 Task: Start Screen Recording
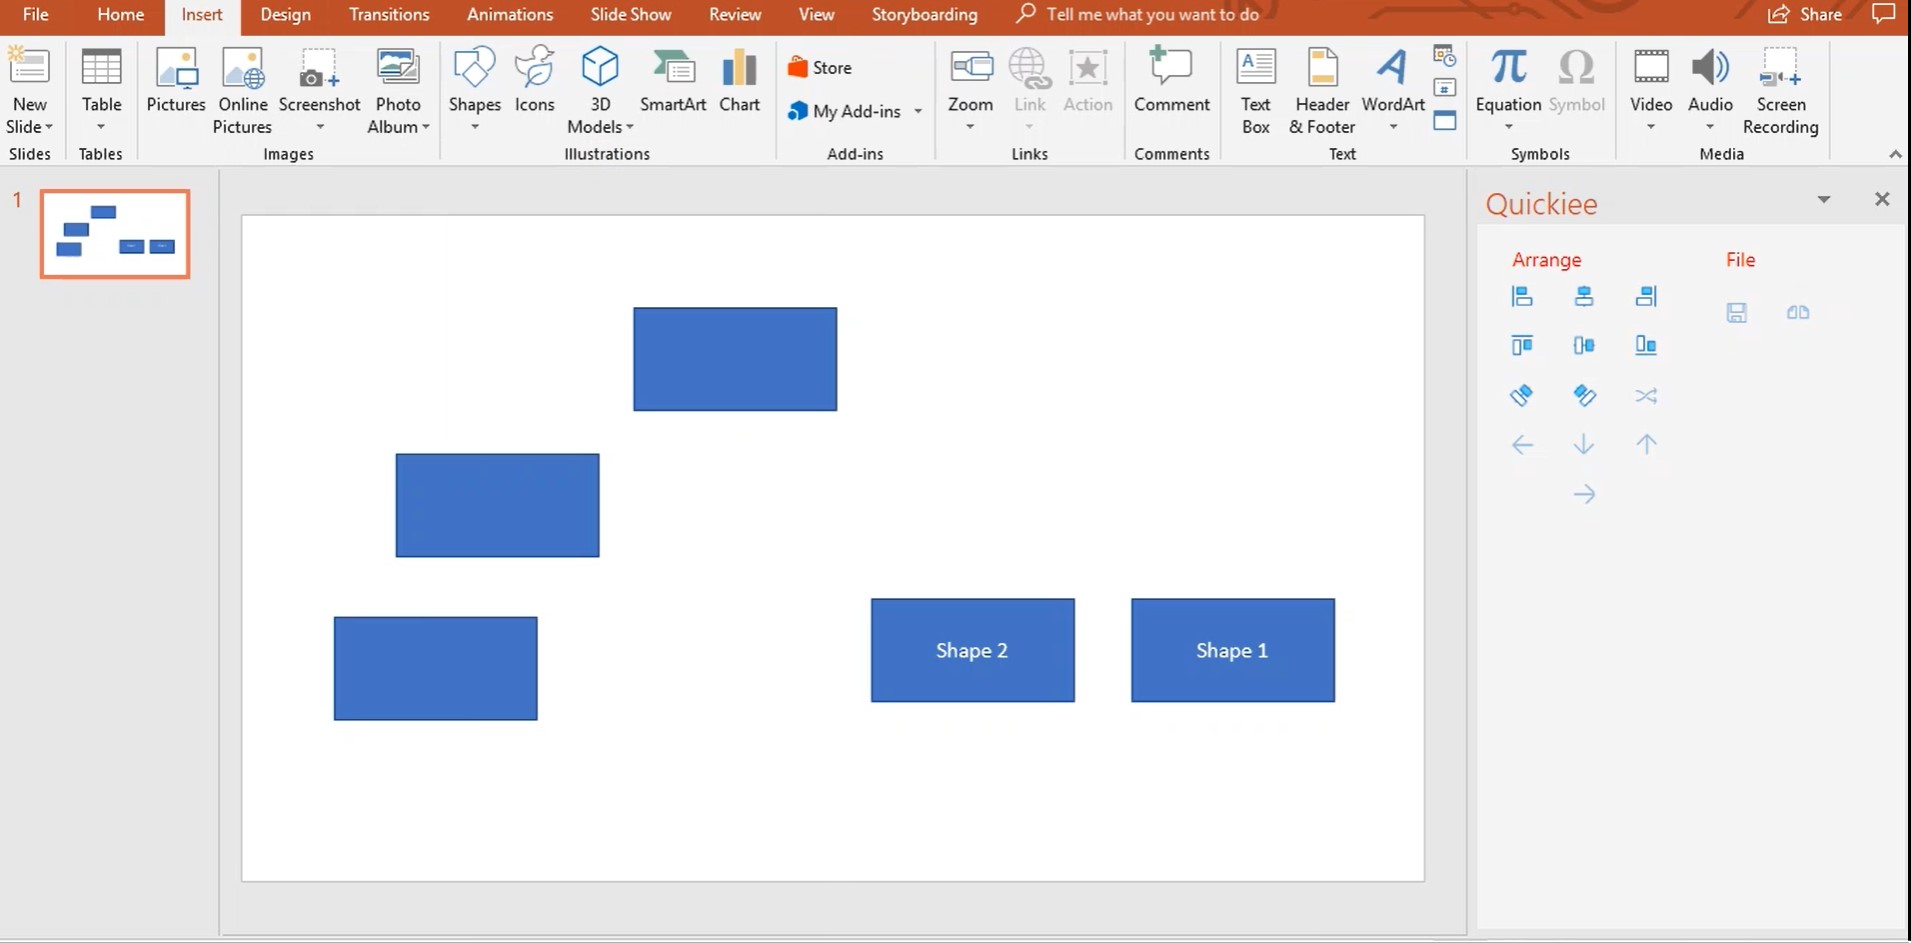[x=1781, y=91]
